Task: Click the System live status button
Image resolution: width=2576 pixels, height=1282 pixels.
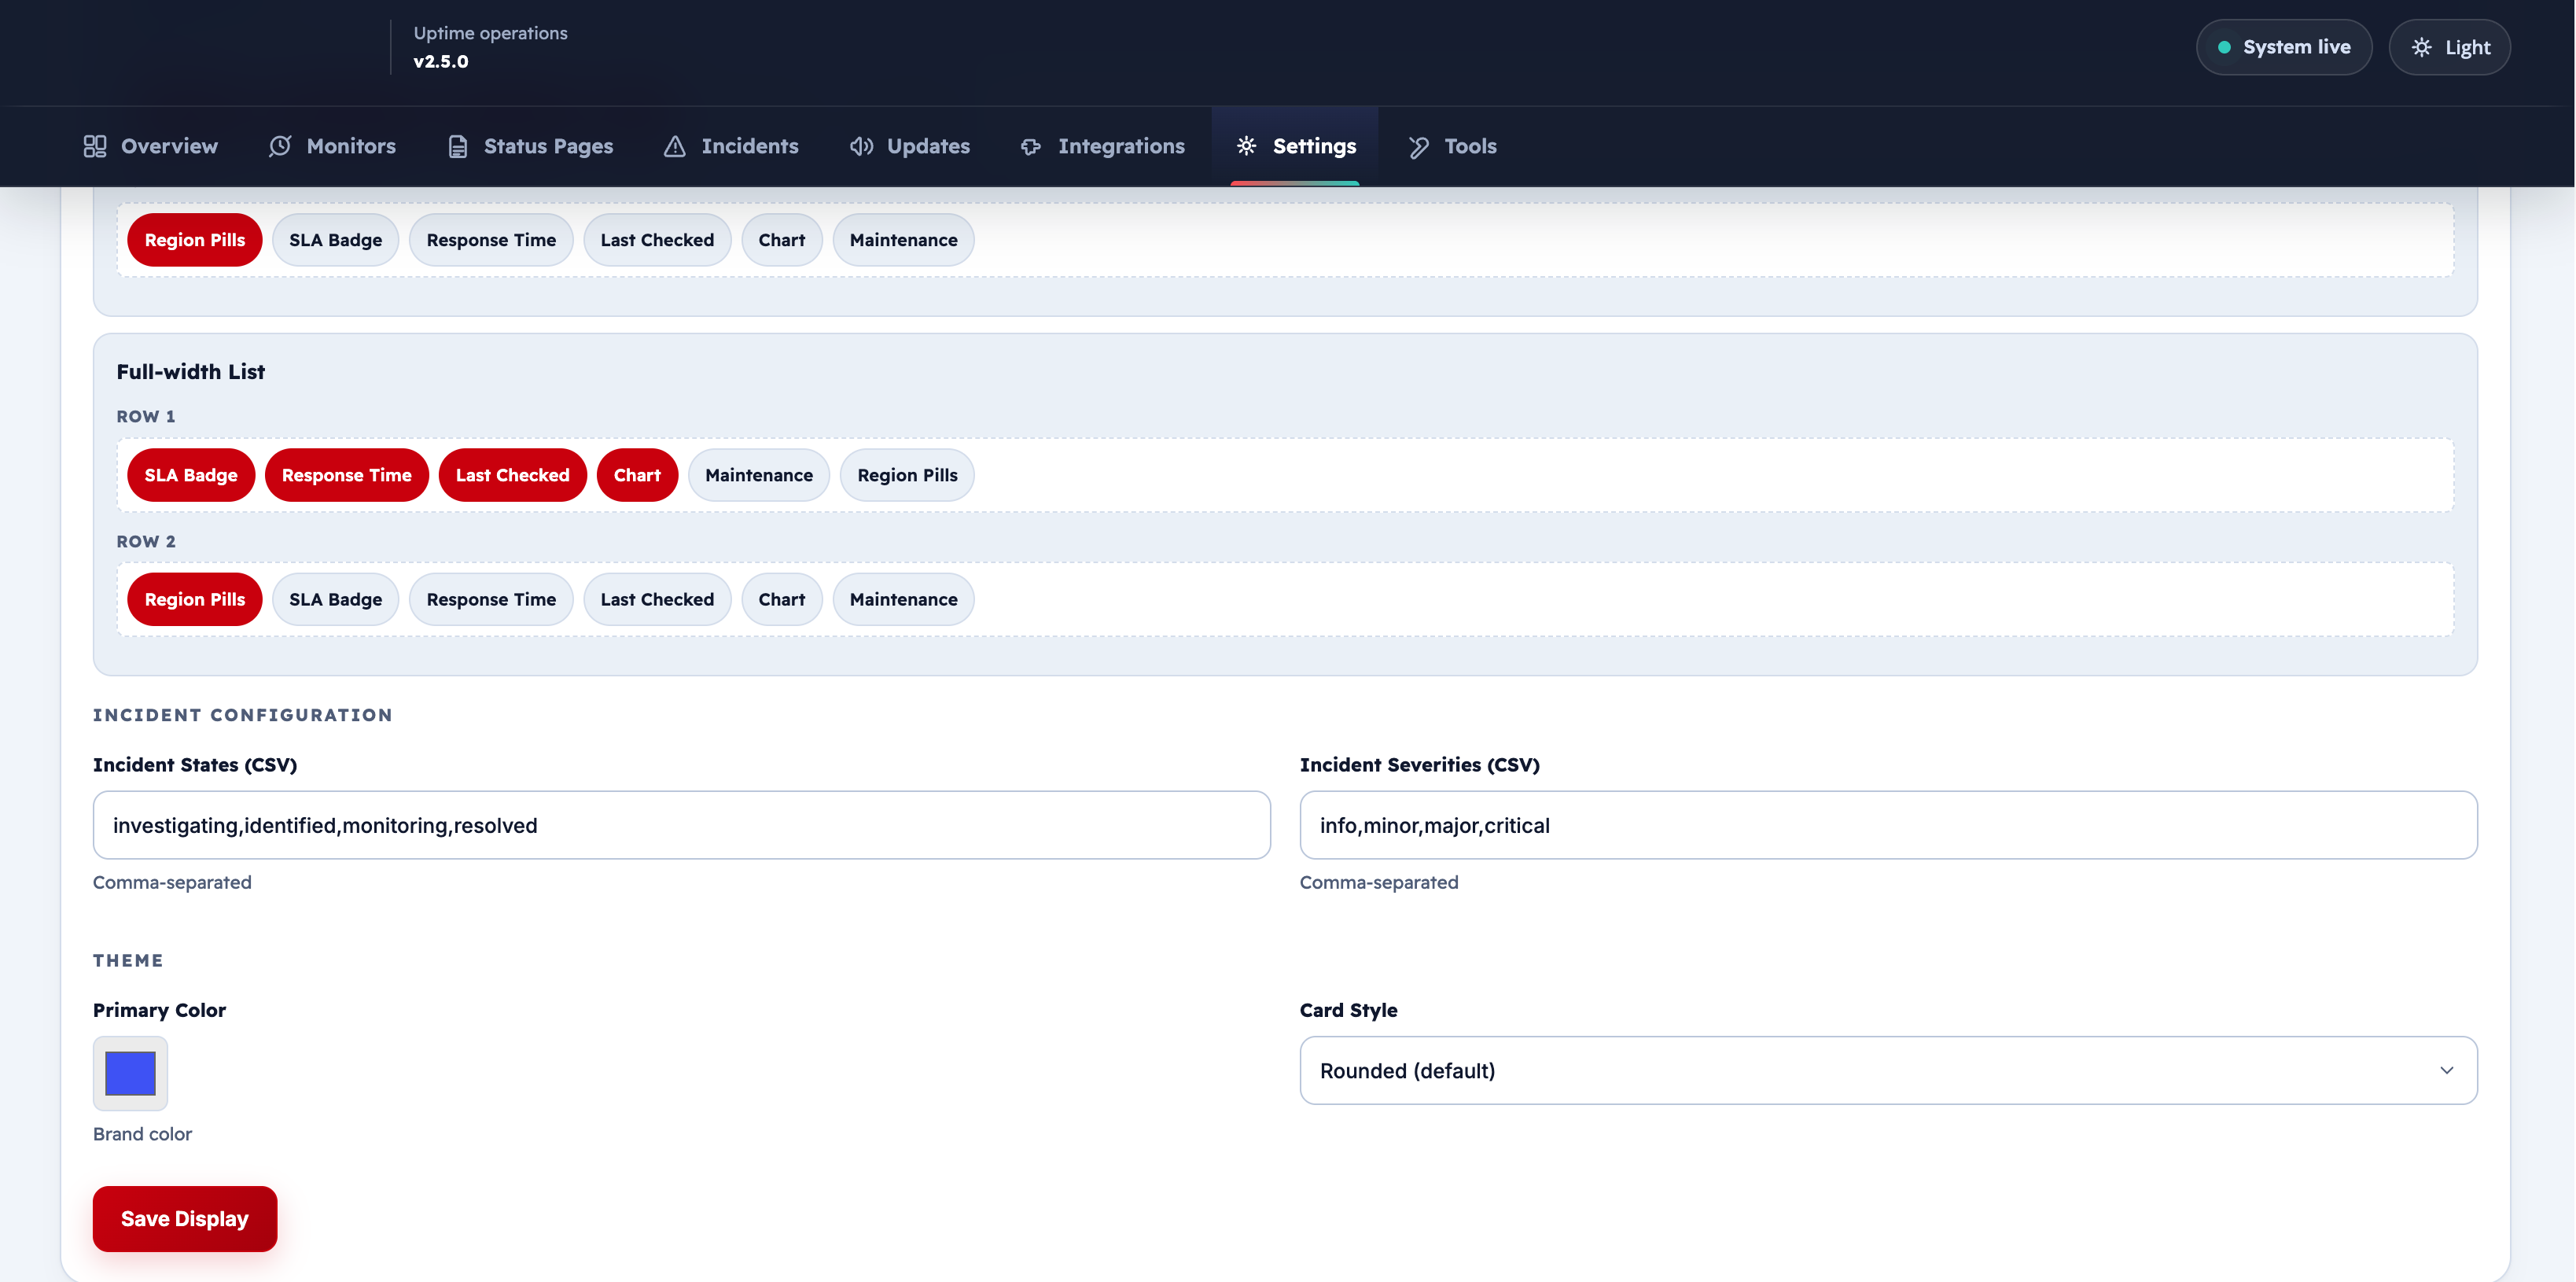Action: pyautogui.click(x=2284, y=47)
